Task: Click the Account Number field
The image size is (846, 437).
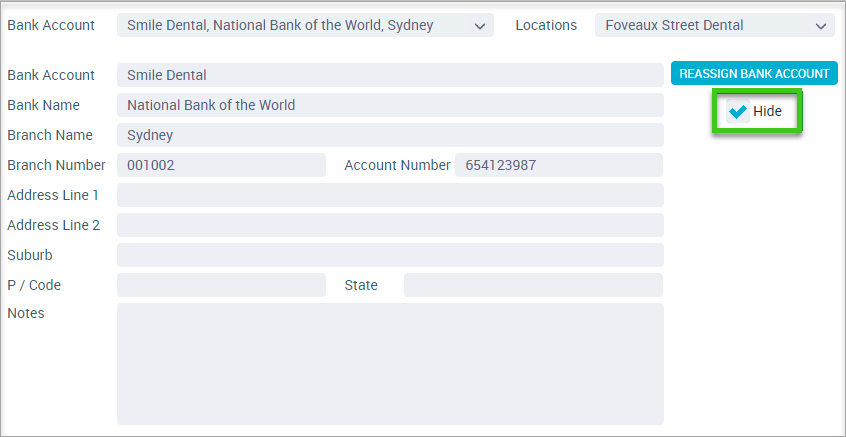Action: (558, 165)
